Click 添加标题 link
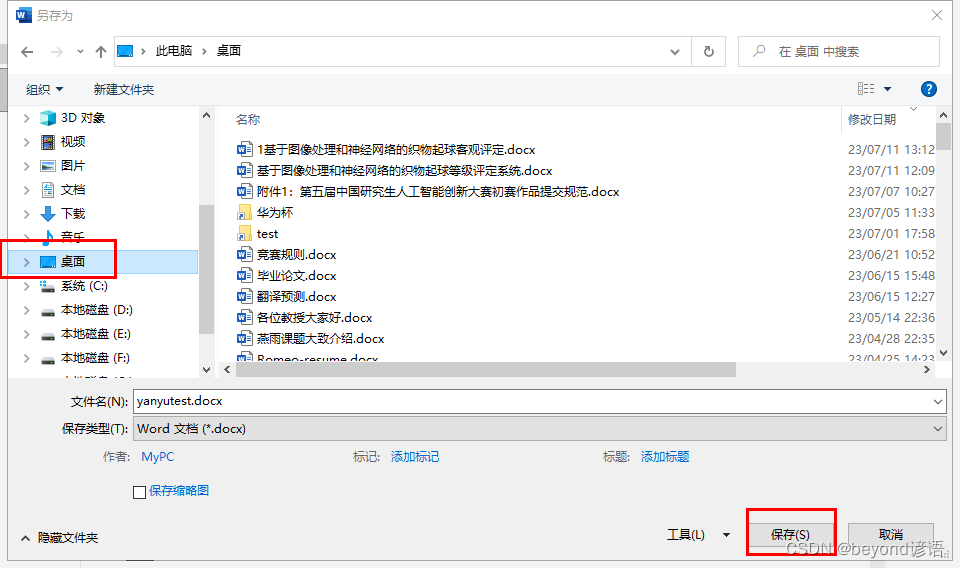 665,457
